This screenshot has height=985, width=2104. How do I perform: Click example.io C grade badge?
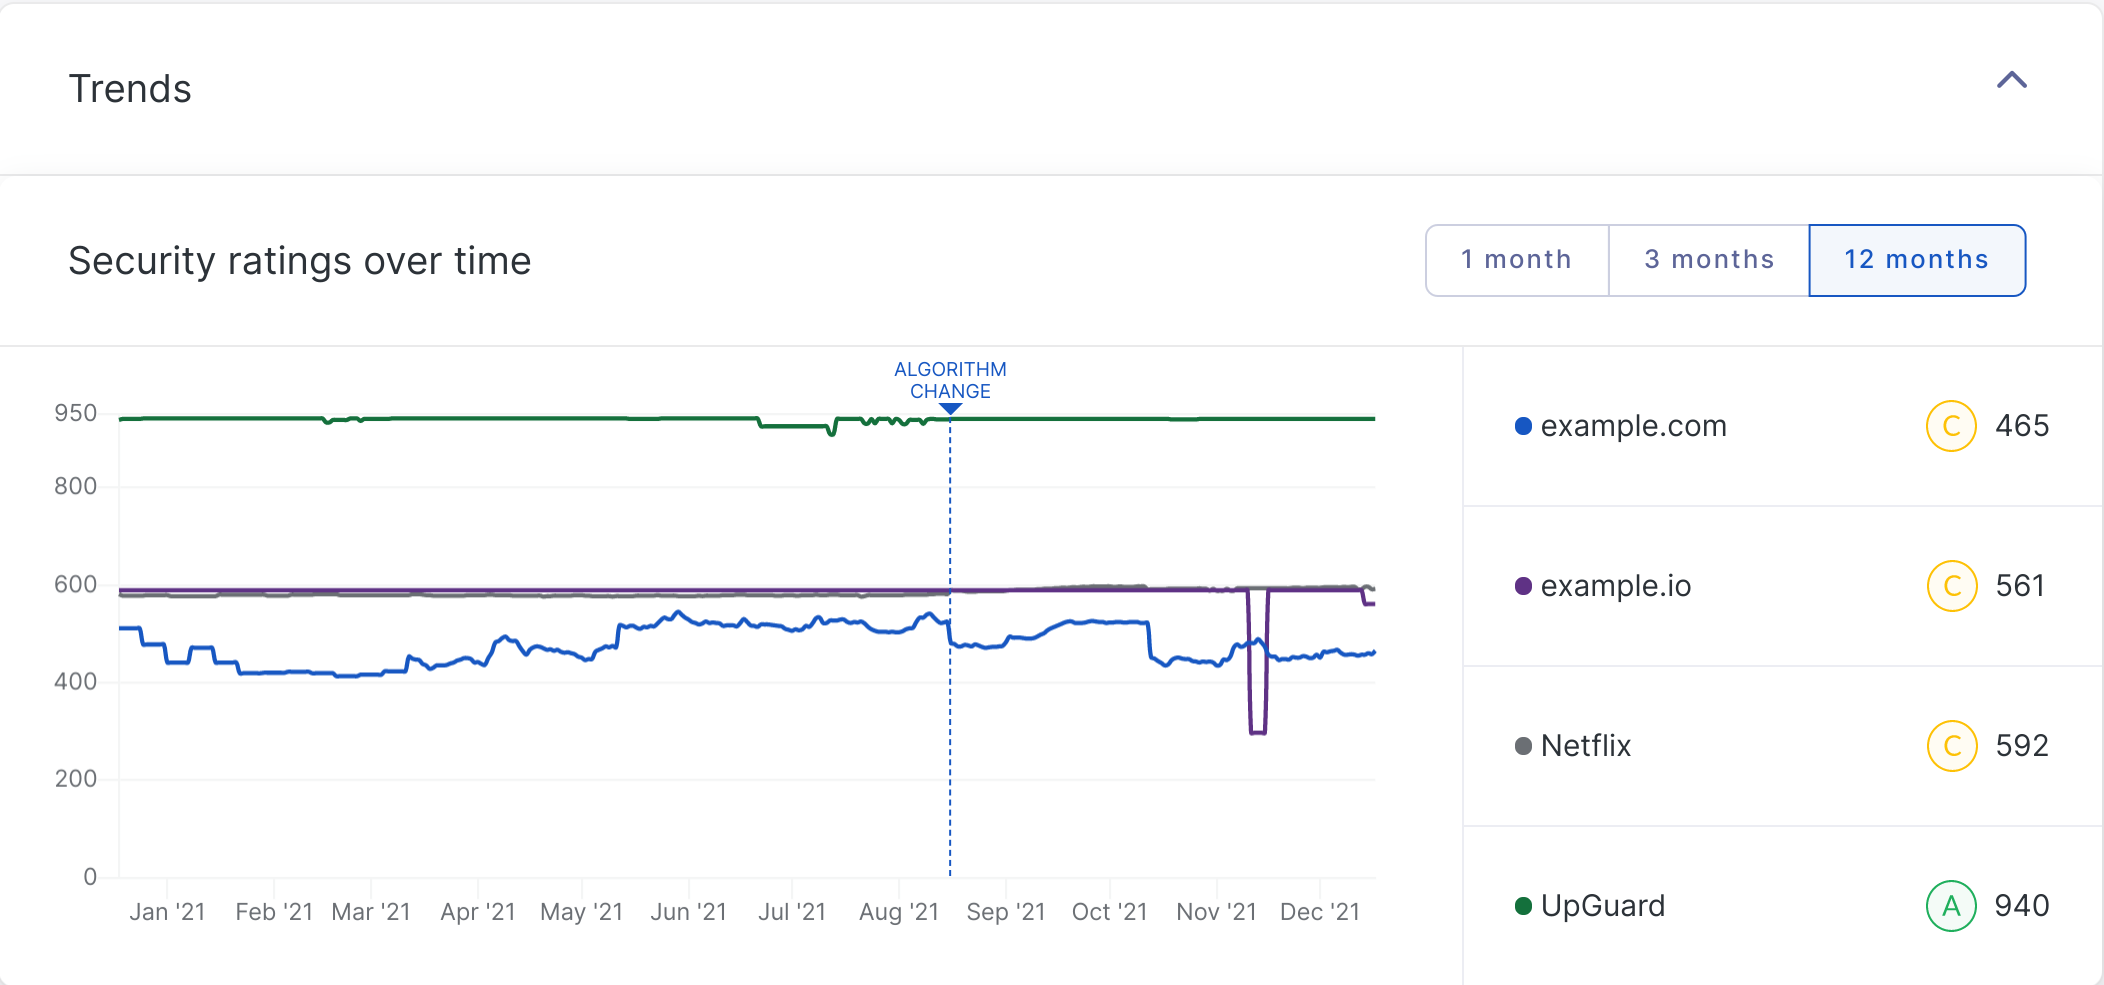1951,586
